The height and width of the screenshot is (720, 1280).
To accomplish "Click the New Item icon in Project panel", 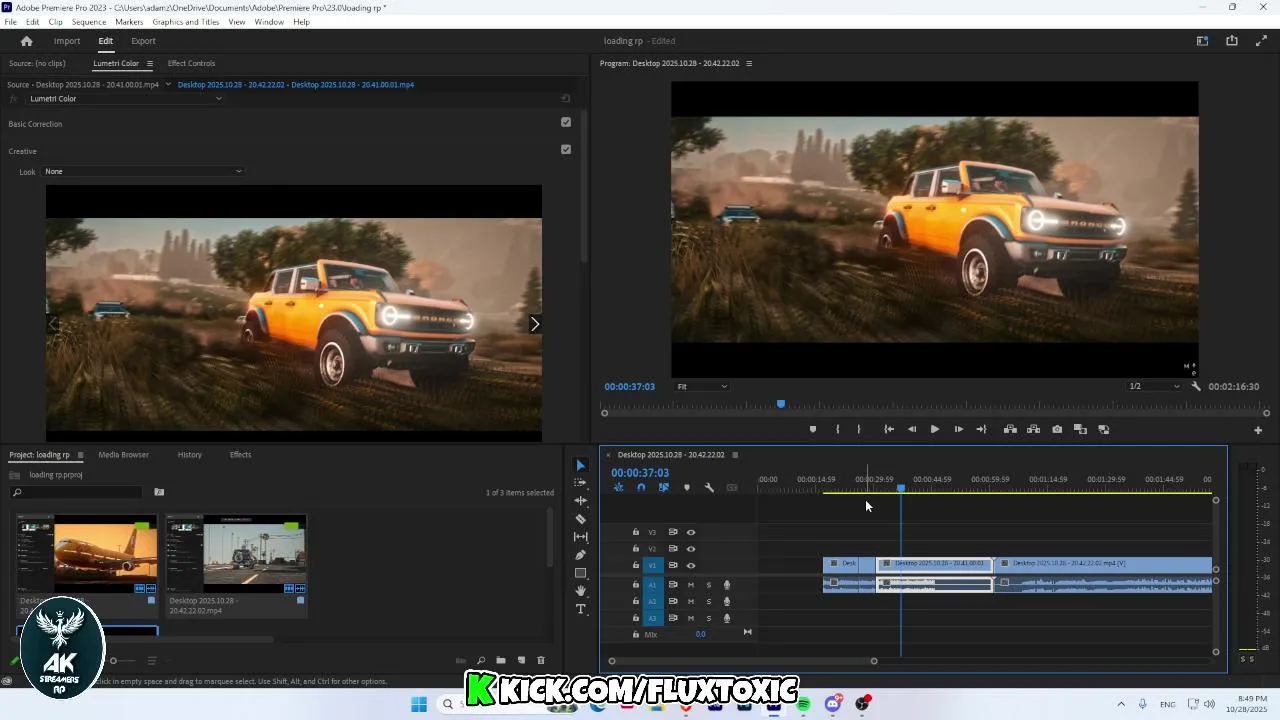I will (521, 660).
